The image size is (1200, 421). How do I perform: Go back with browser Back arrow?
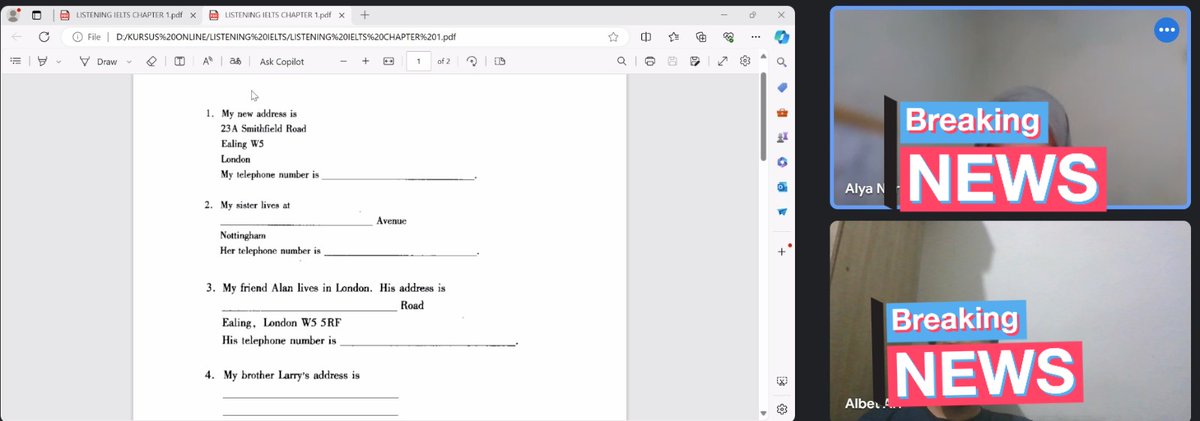pyautogui.click(x=16, y=36)
